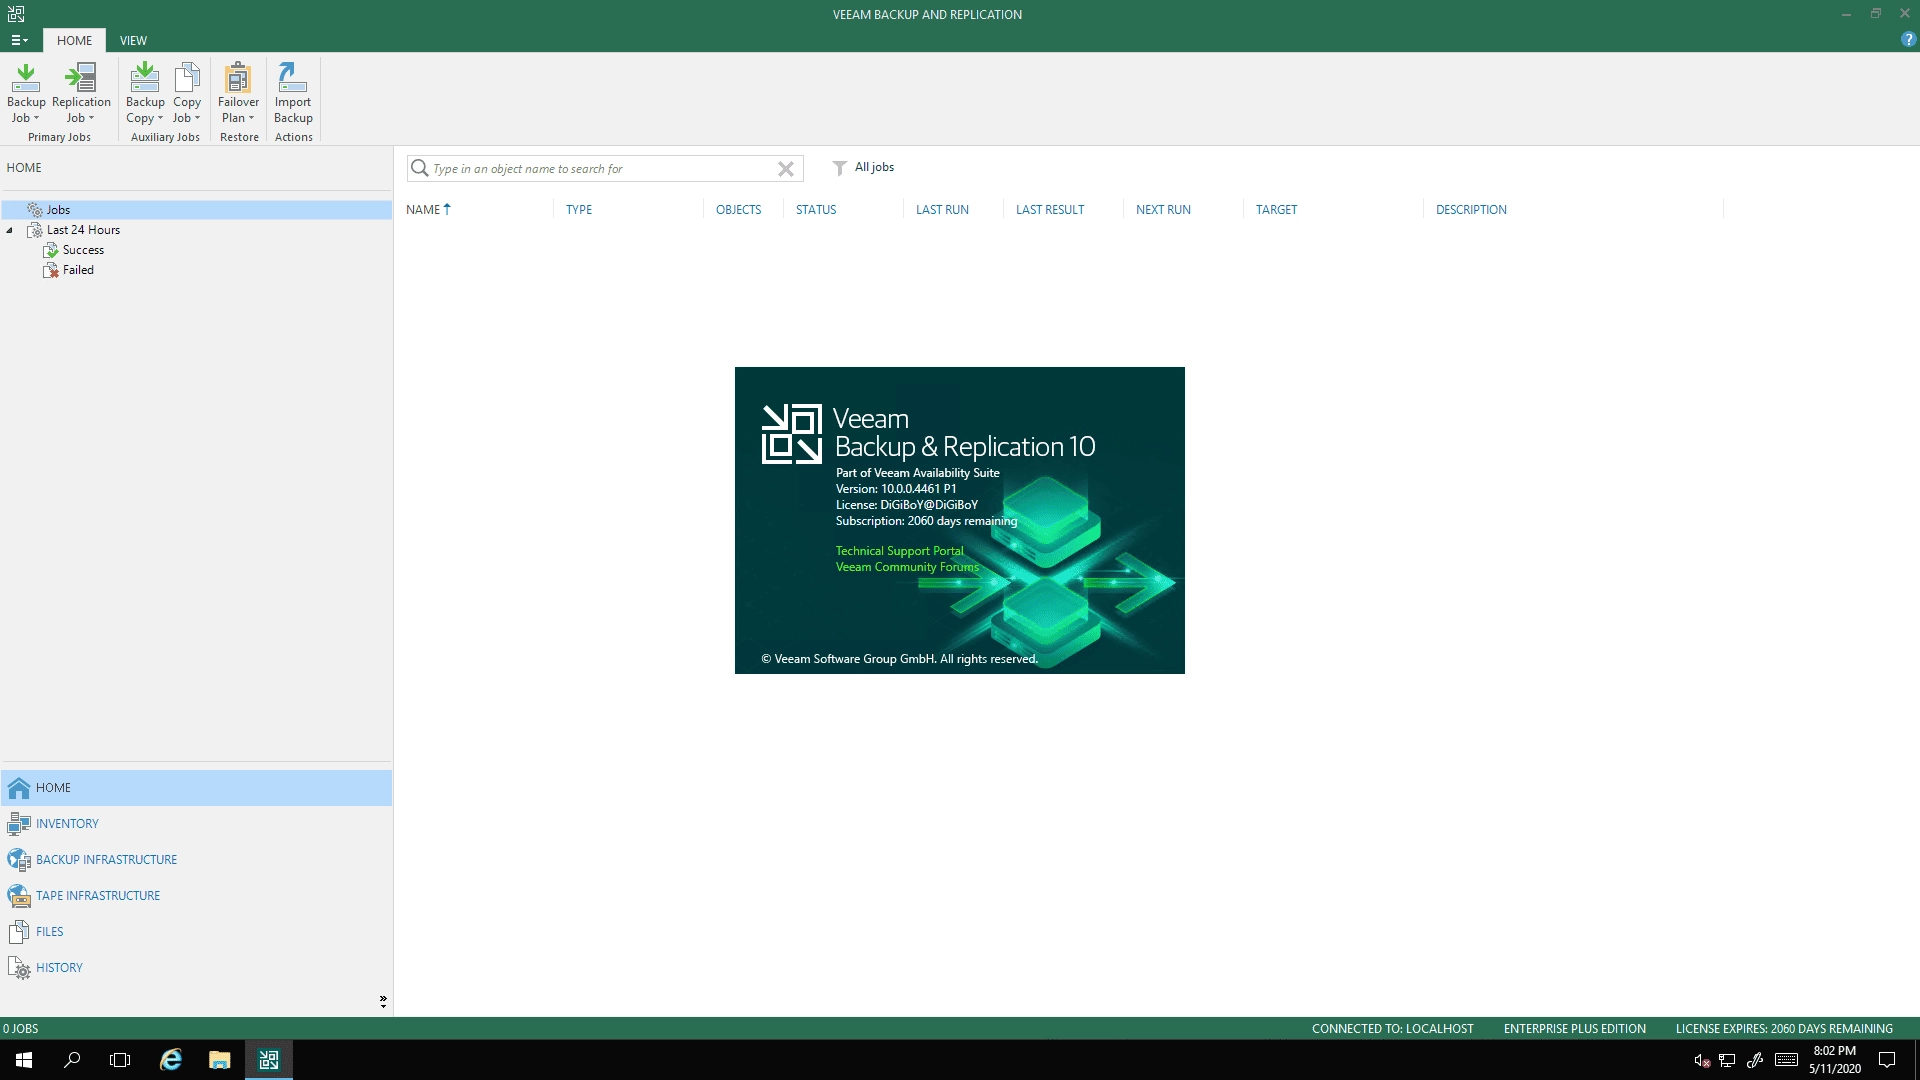Image resolution: width=1920 pixels, height=1080 pixels.
Task: Click the navigation pane options chevron
Action: 383,1001
